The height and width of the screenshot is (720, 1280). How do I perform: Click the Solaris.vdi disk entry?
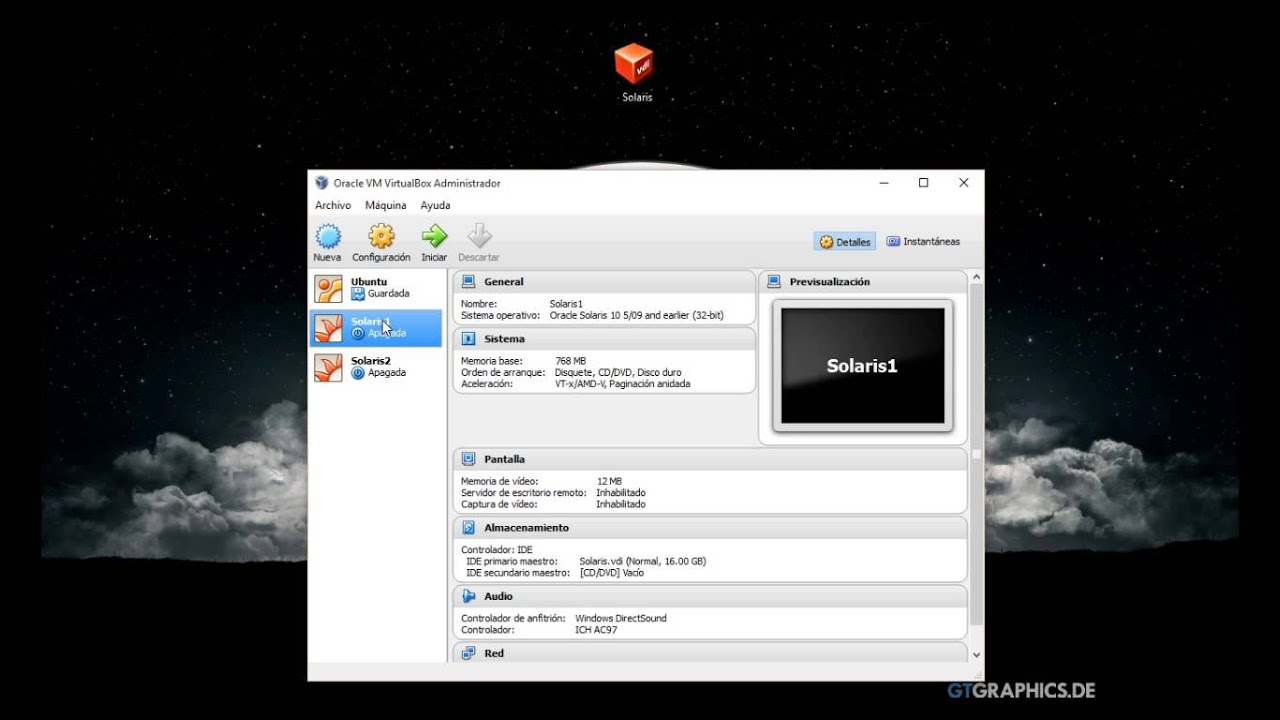coord(642,561)
